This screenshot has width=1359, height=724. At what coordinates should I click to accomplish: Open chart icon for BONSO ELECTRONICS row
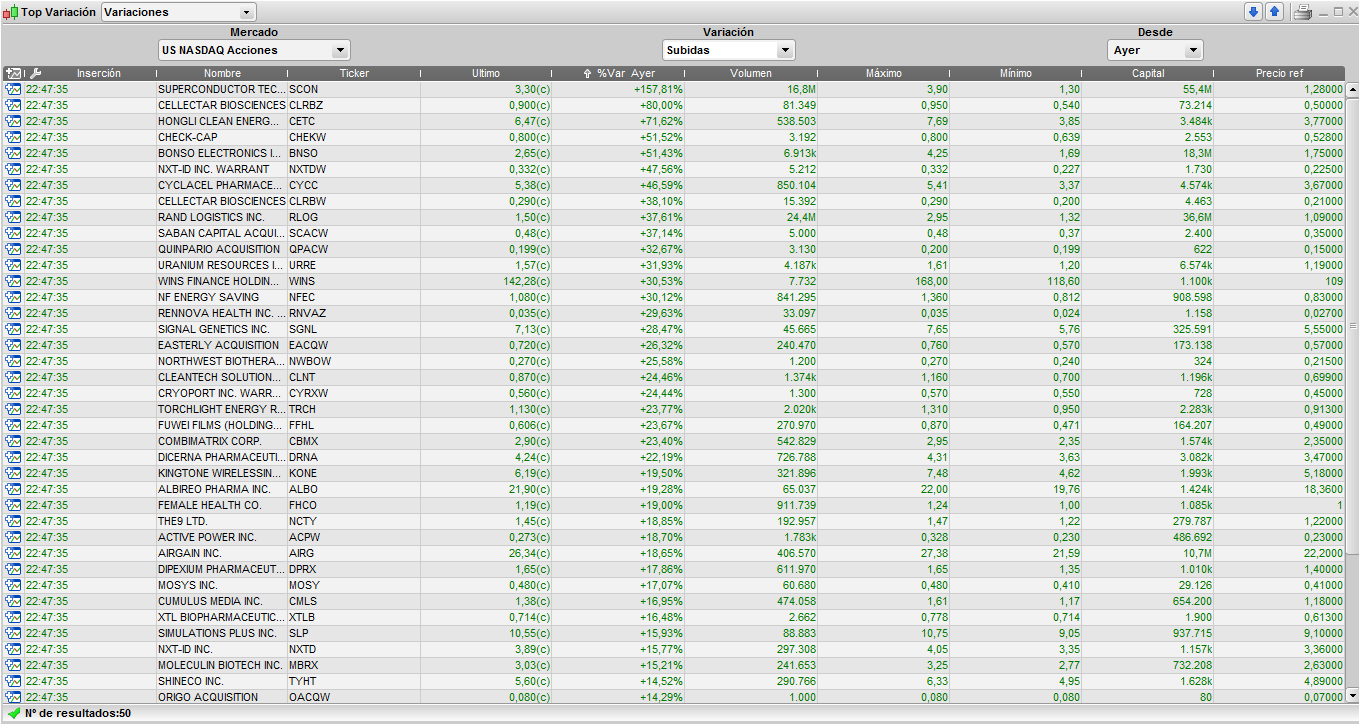click(x=13, y=153)
